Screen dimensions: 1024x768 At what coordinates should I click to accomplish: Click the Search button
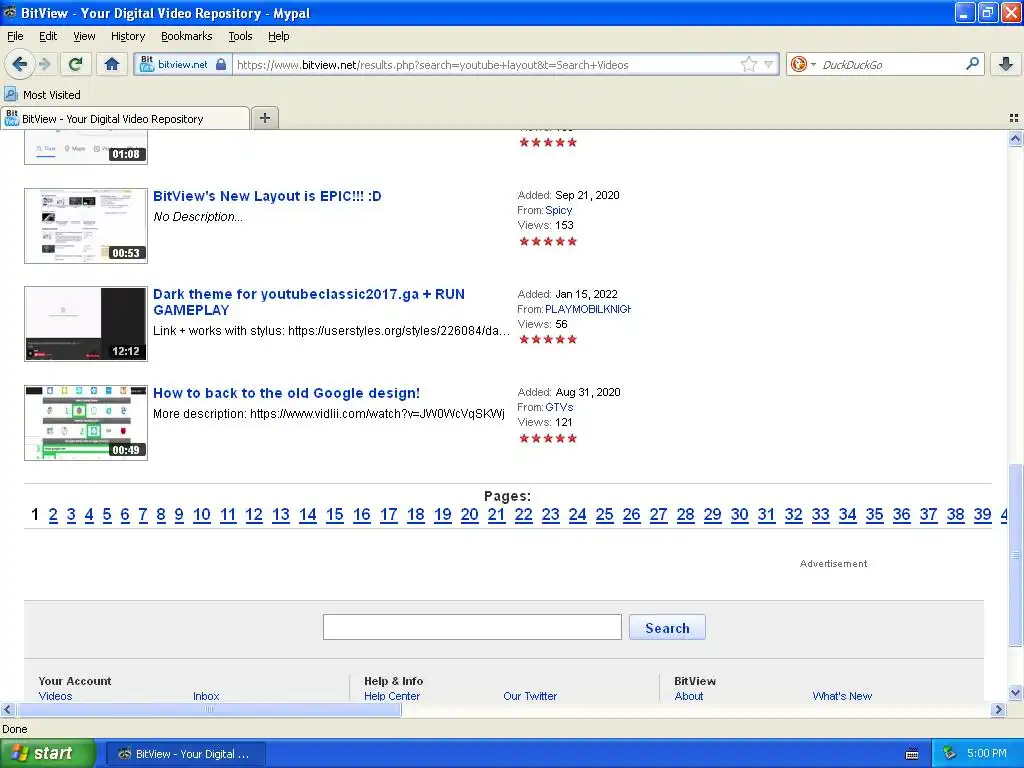pyautogui.click(x=667, y=628)
